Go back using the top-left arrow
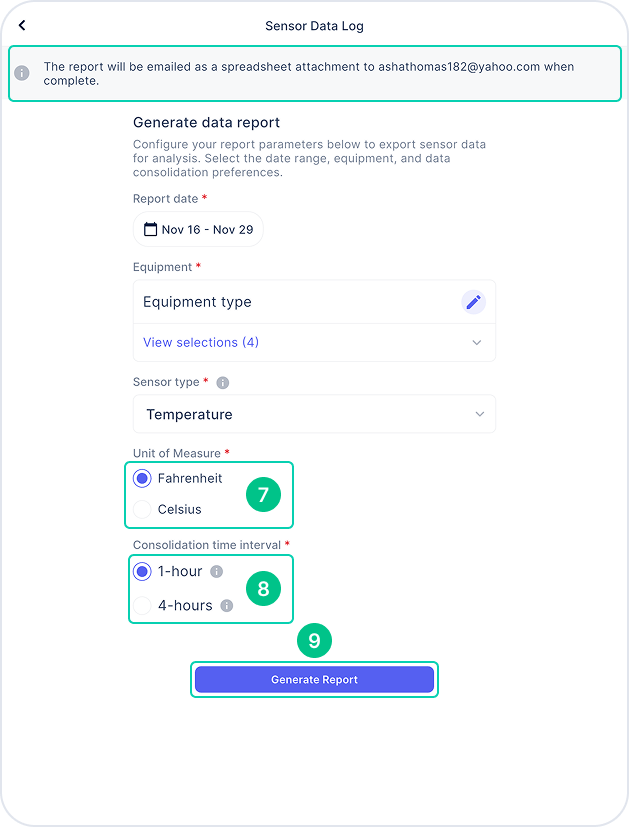The width and height of the screenshot is (629, 827). coord(22,25)
